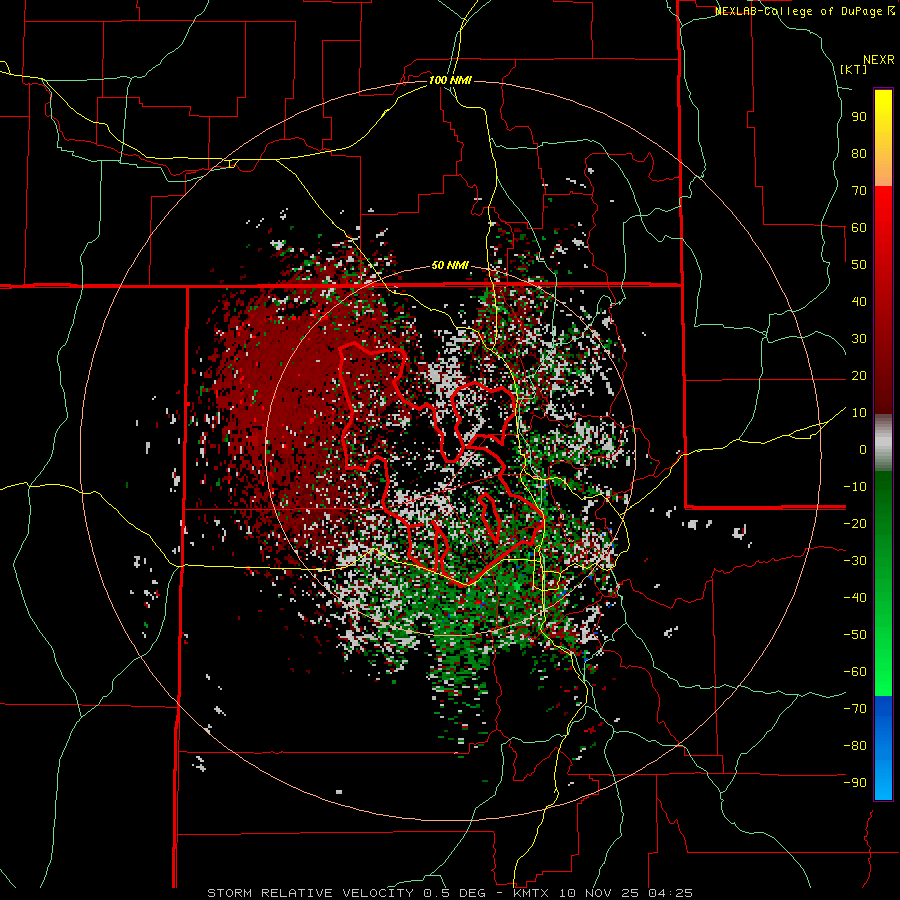Click the 90 value on velocity scale
This screenshot has width=900, height=900.
click(x=859, y=117)
